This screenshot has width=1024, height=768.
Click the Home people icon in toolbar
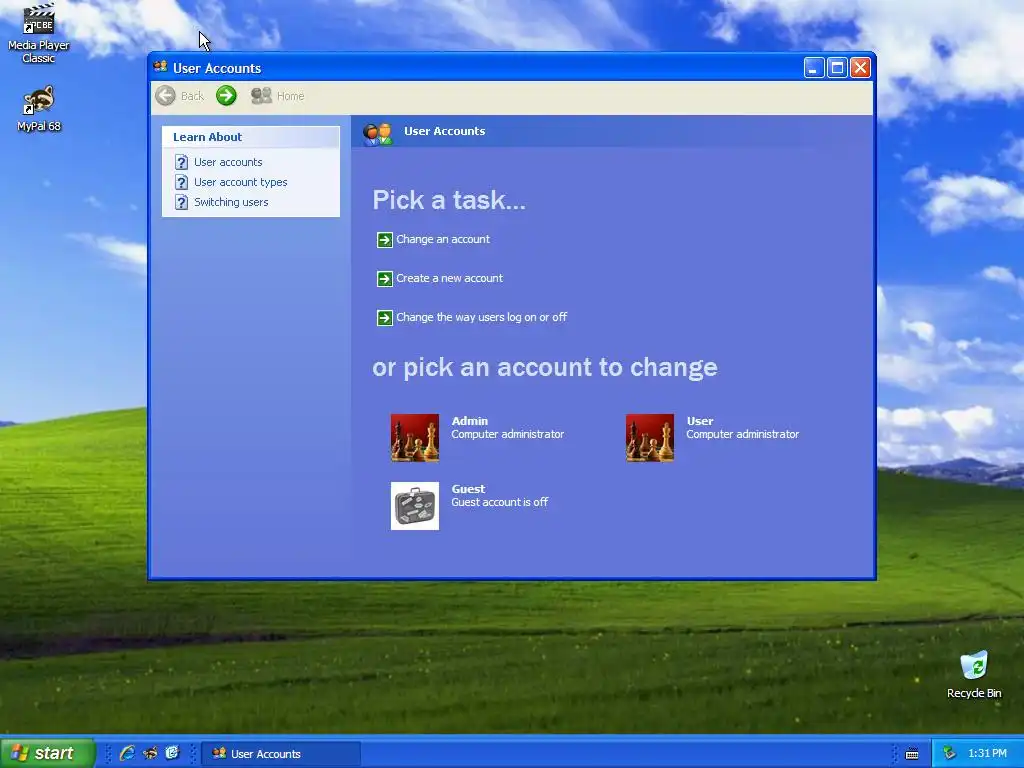click(x=261, y=96)
